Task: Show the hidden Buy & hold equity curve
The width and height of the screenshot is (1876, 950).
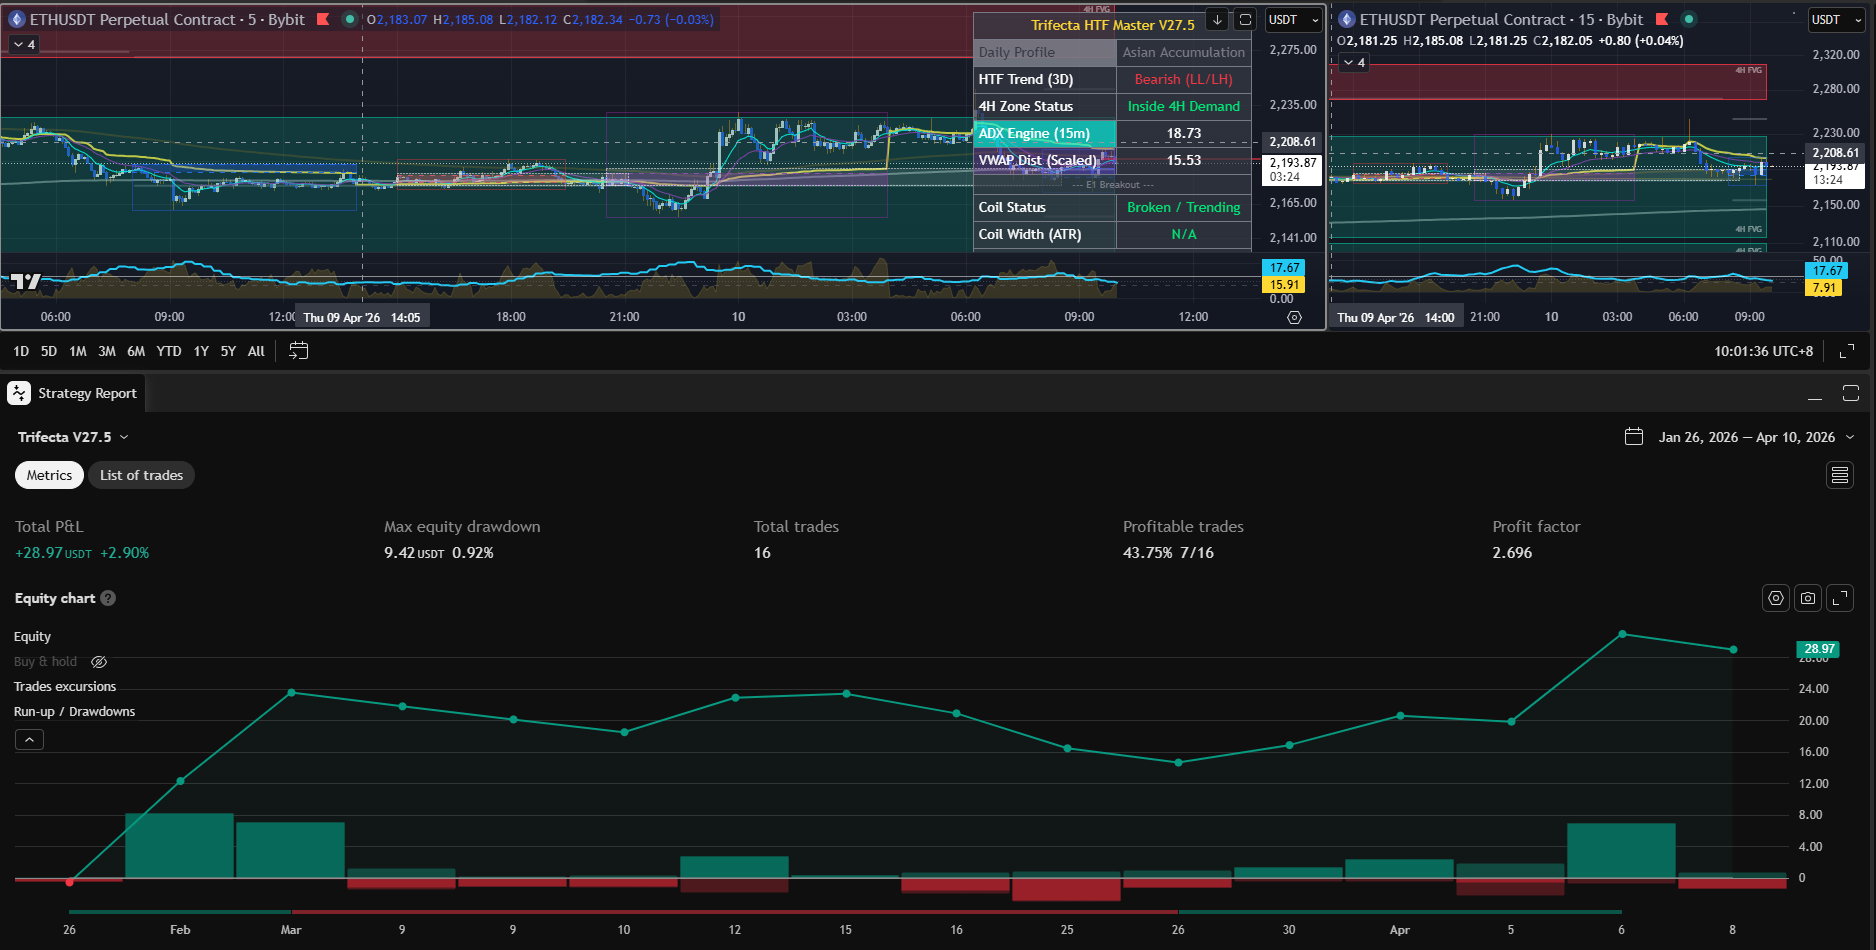Action: 98,661
